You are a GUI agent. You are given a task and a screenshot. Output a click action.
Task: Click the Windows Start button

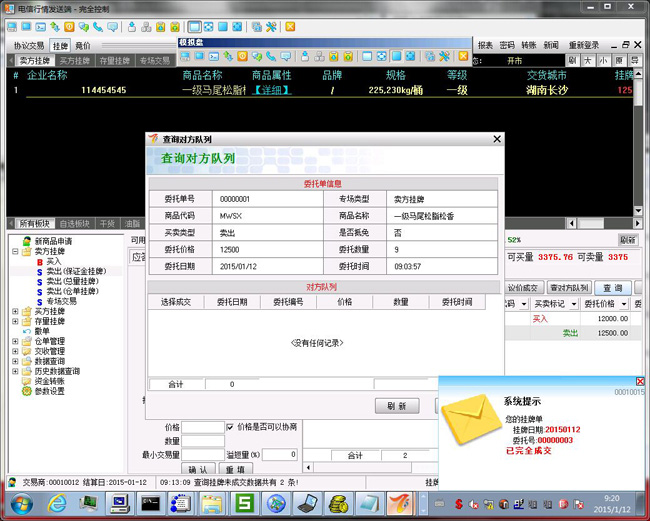[22, 504]
